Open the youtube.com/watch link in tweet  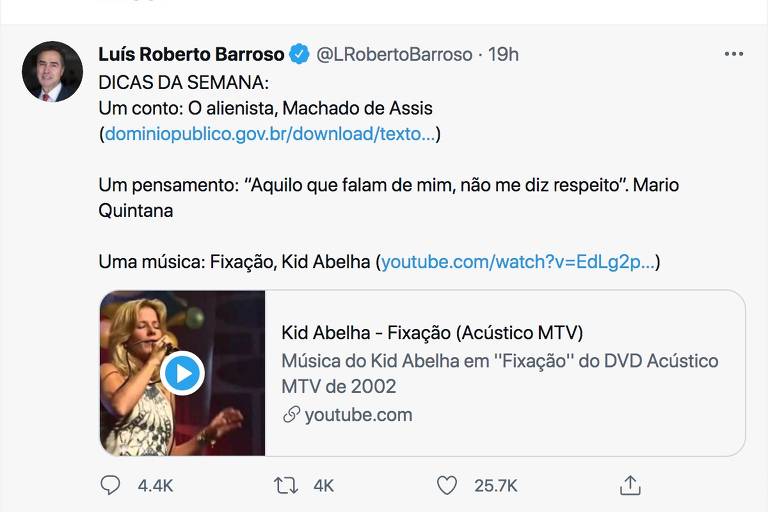click(518, 262)
